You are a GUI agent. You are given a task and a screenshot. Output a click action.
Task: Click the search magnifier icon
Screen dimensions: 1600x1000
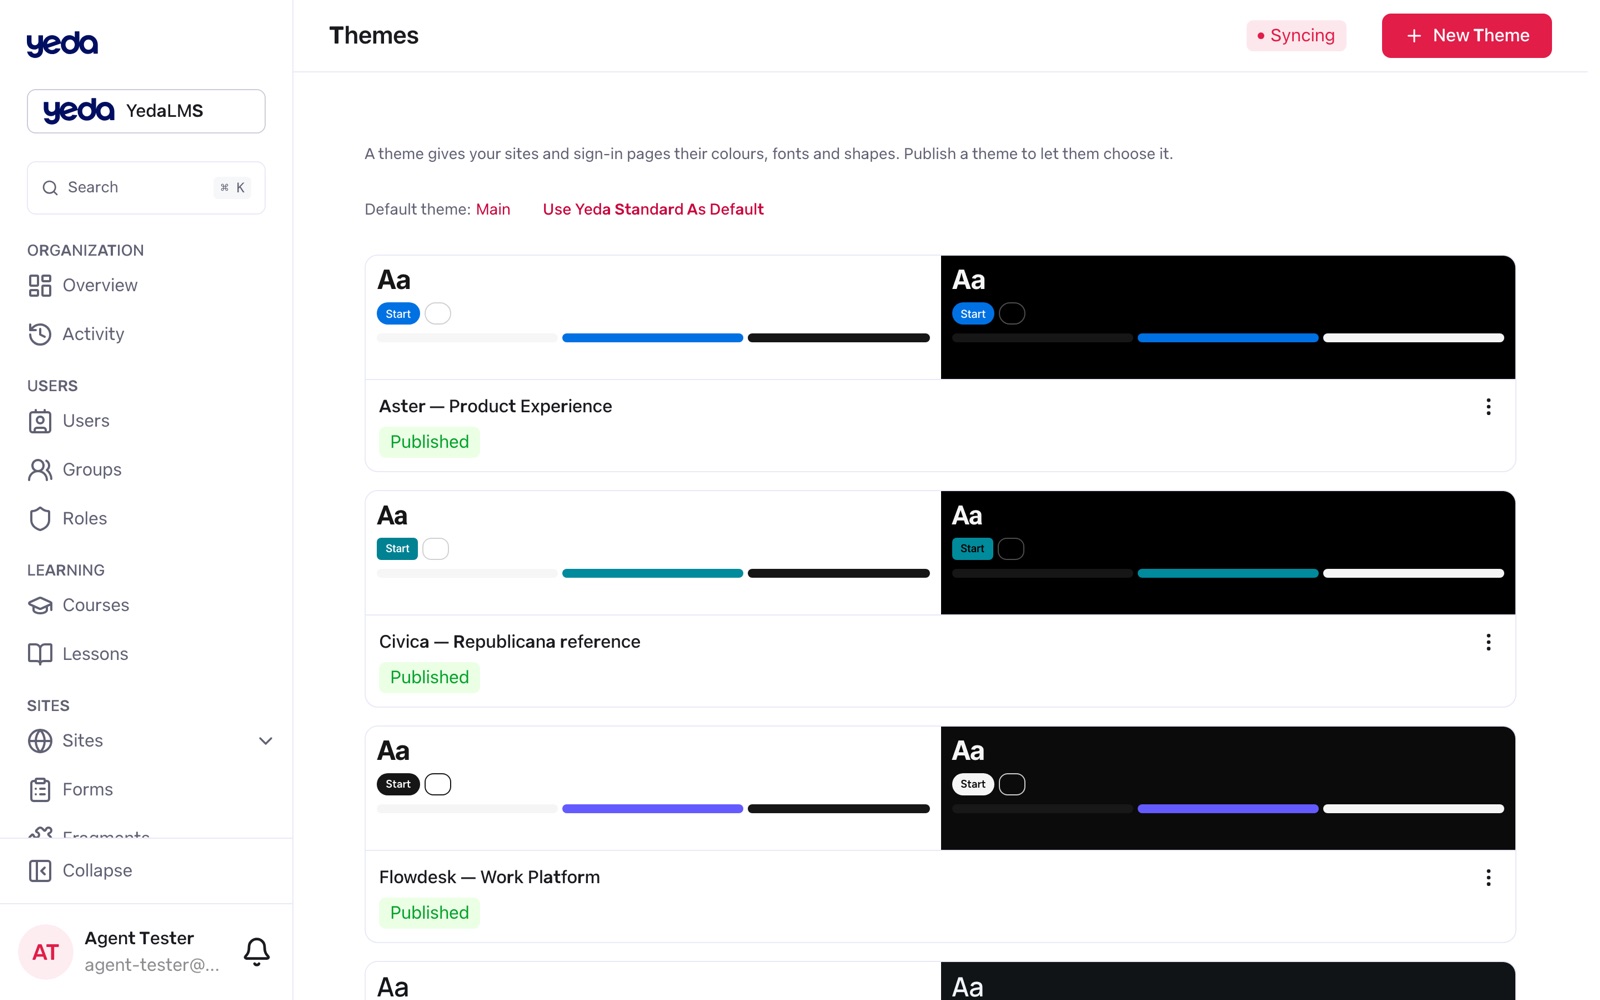click(50, 188)
